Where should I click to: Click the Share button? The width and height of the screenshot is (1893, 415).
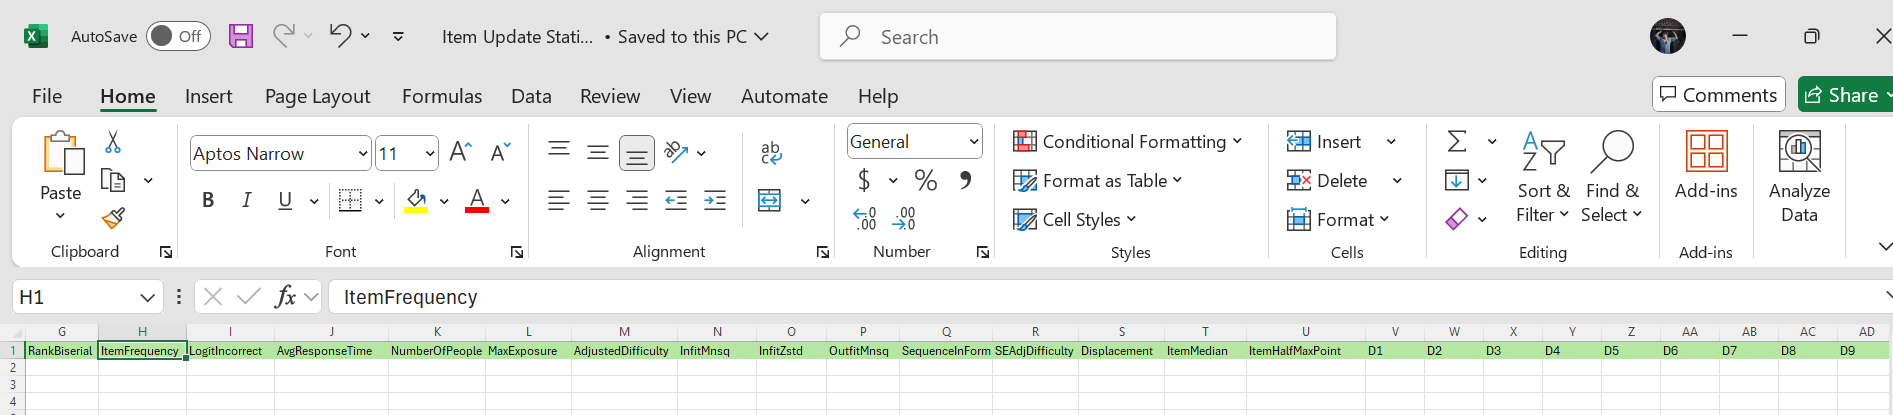click(1841, 95)
